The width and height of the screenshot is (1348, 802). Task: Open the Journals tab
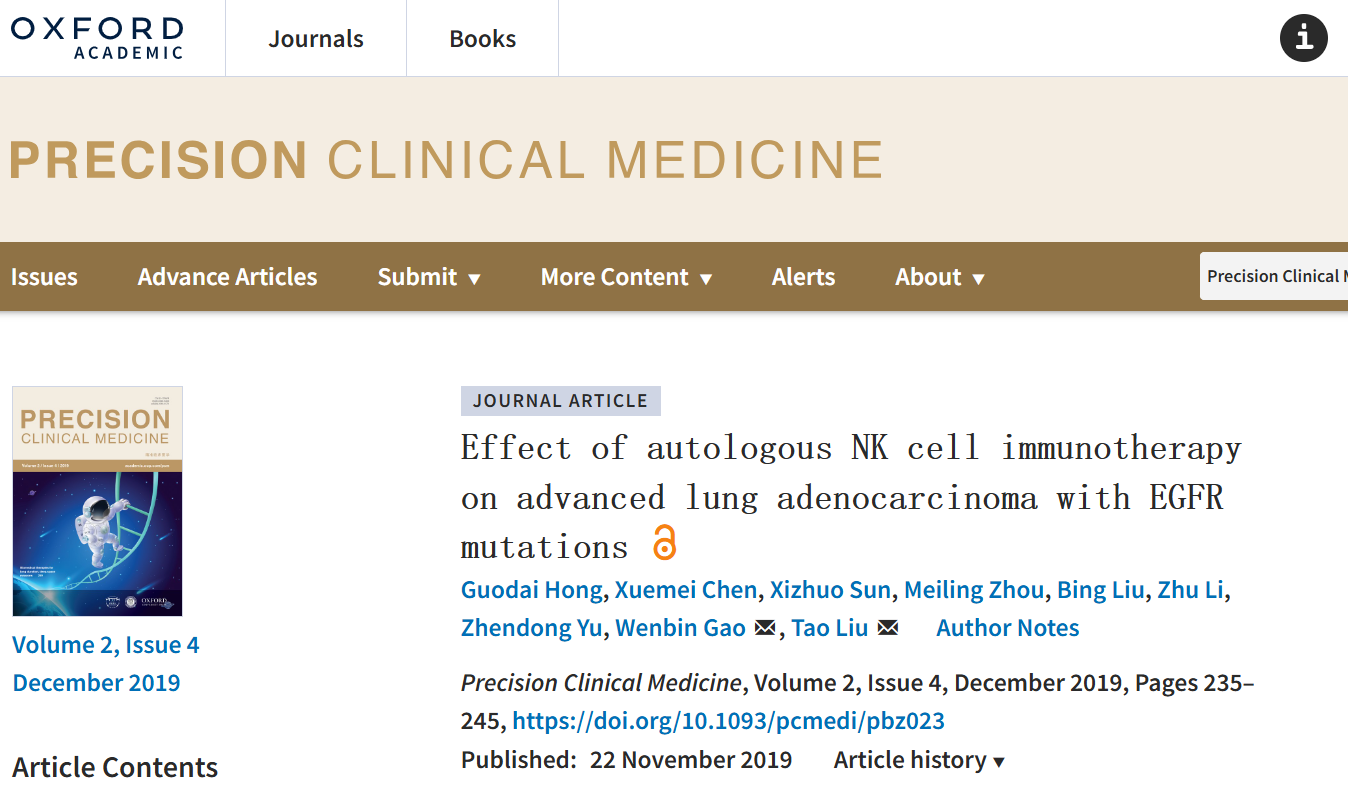[316, 38]
